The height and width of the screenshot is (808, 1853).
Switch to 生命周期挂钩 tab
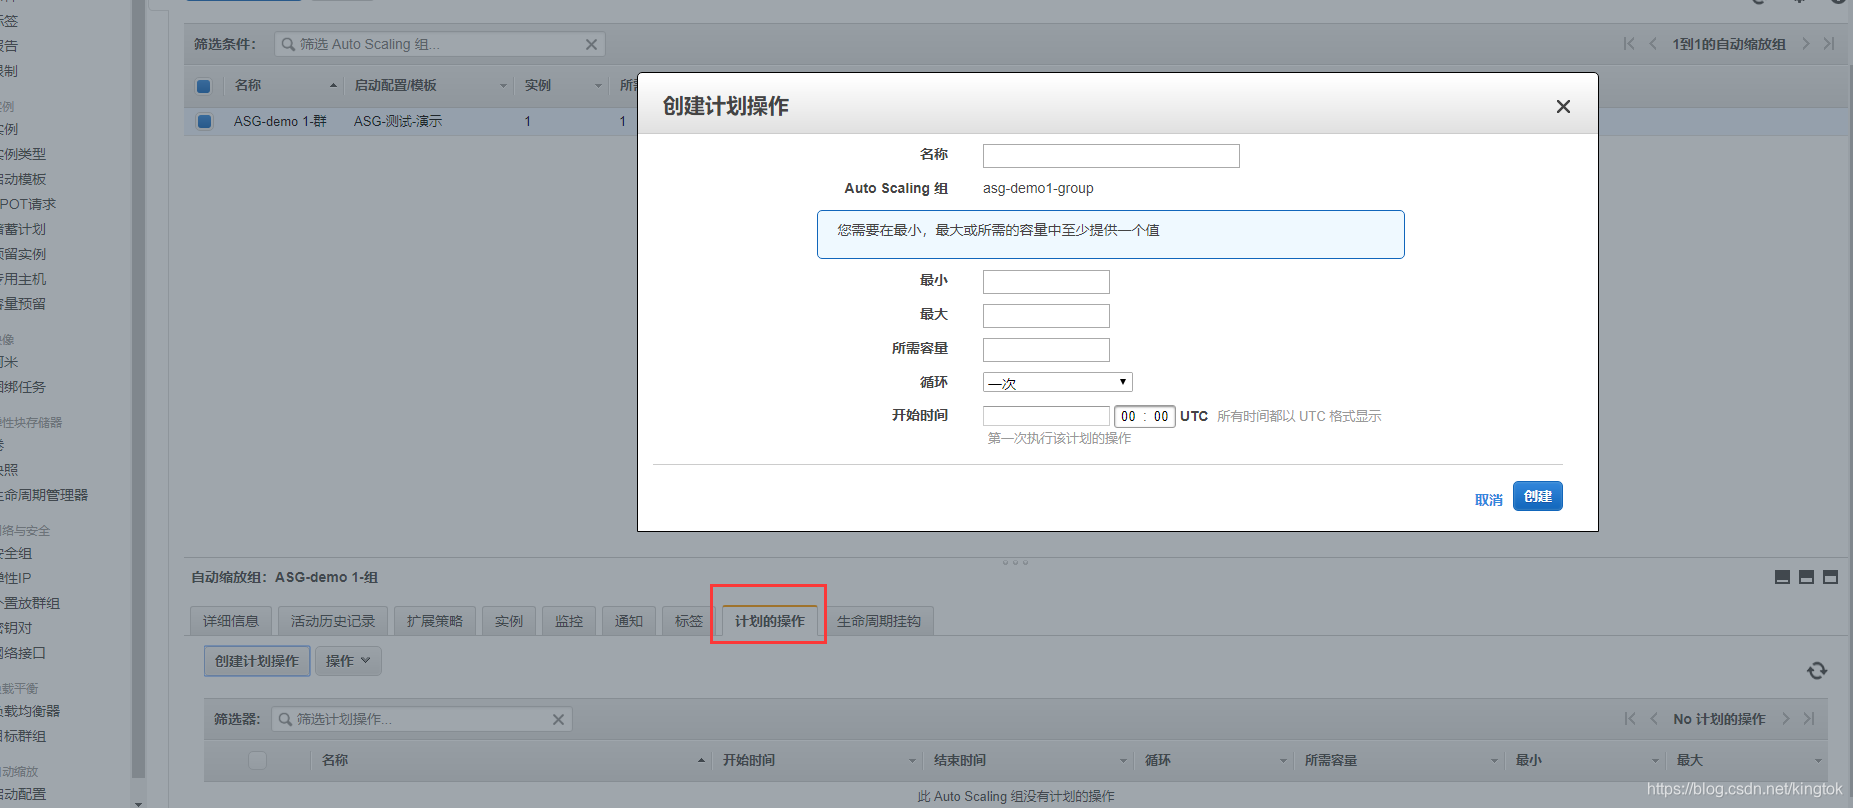tap(879, 621)
